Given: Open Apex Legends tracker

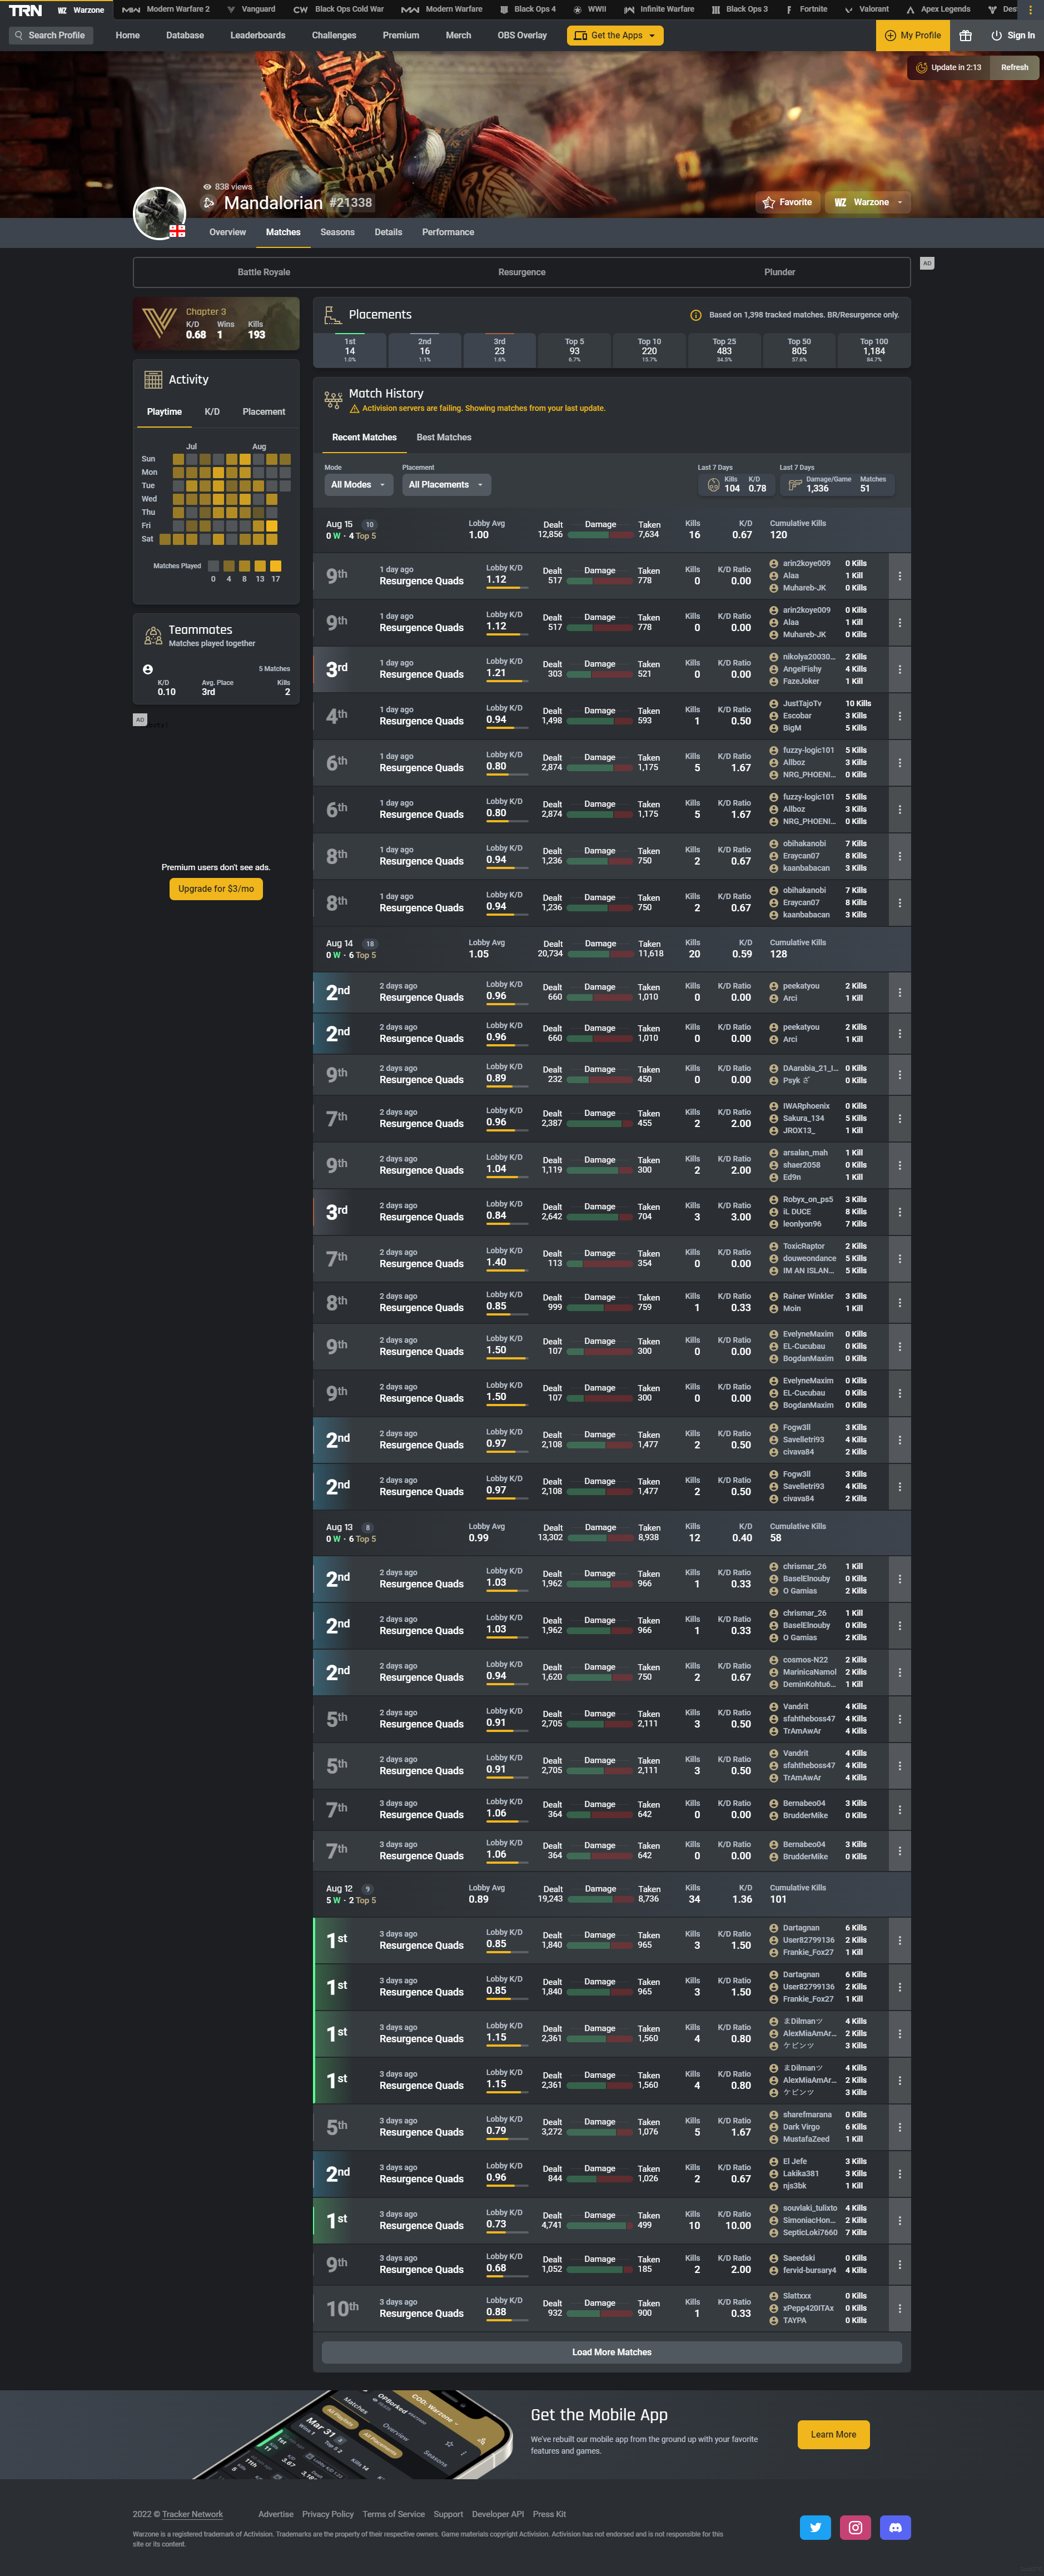Looking at the screenshot, I should [x=938, y=9].
